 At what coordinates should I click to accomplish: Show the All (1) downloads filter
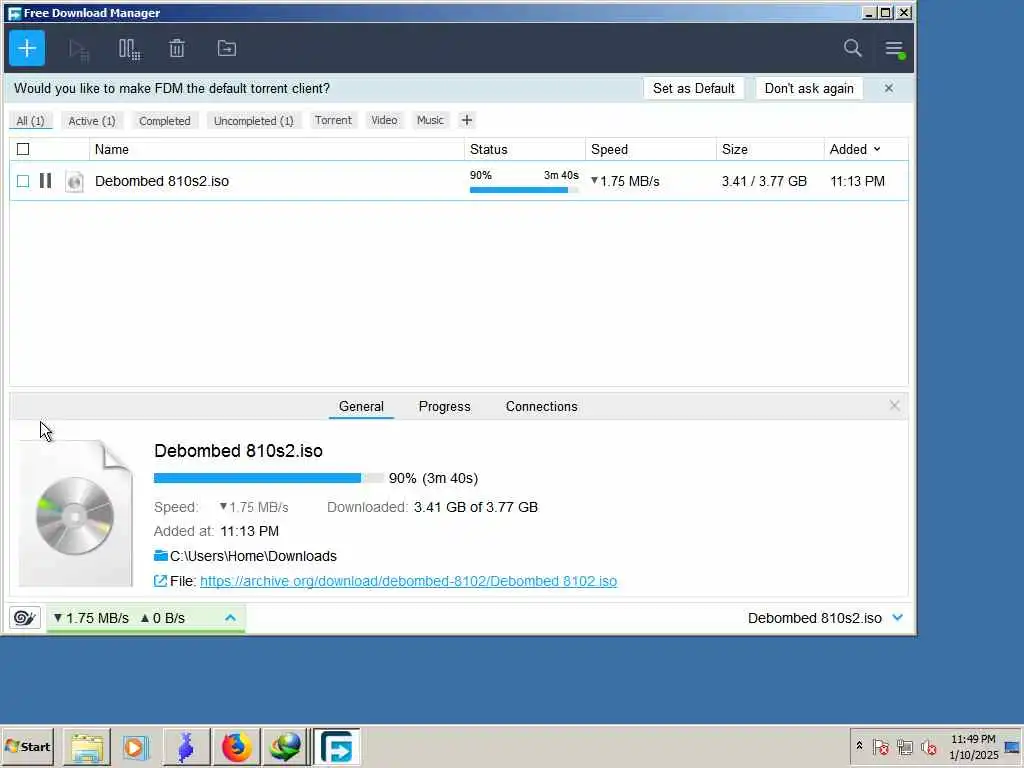pyautogui.click(x=31, y=121)
